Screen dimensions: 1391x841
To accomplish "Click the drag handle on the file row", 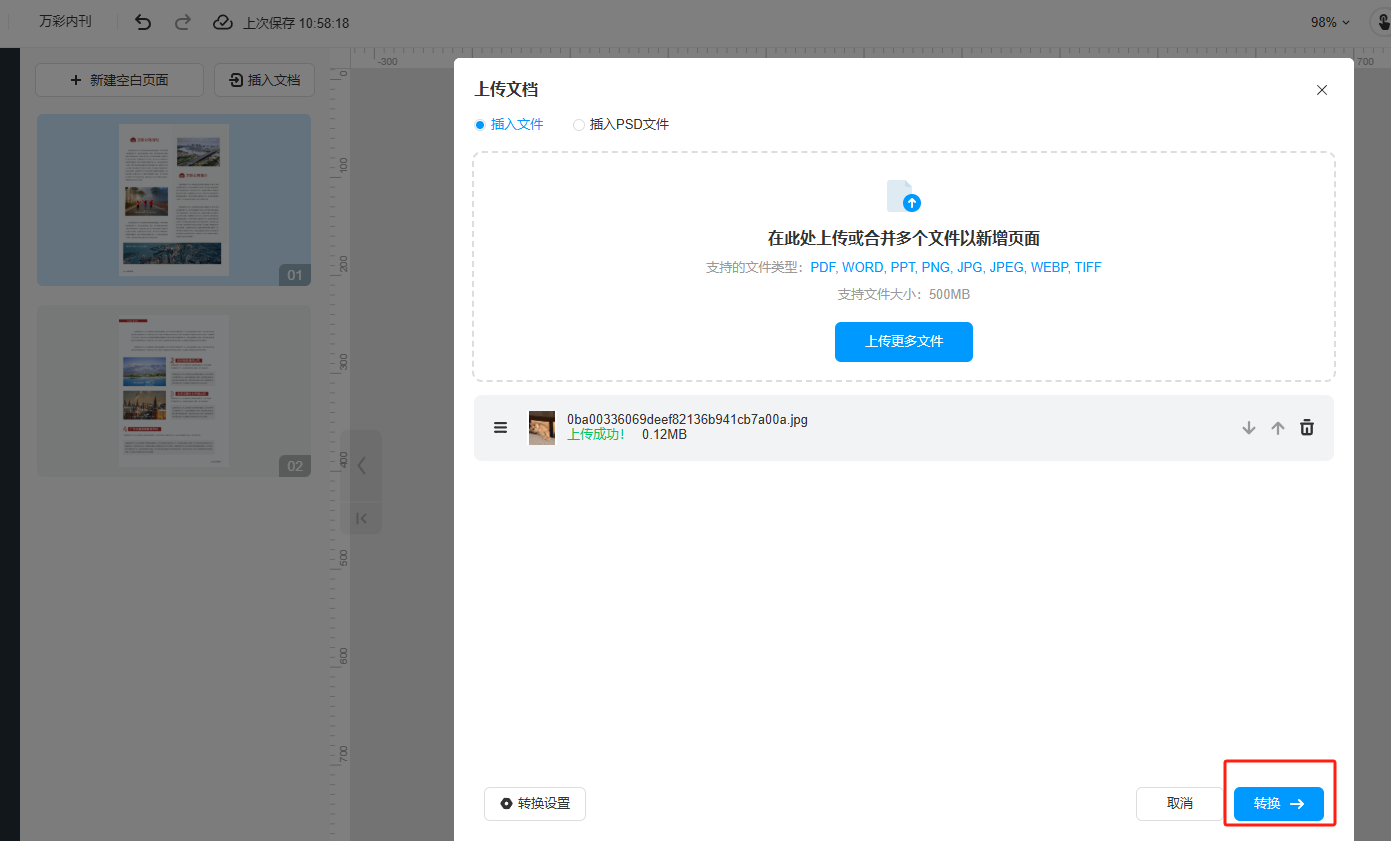I will coord(500,428).
